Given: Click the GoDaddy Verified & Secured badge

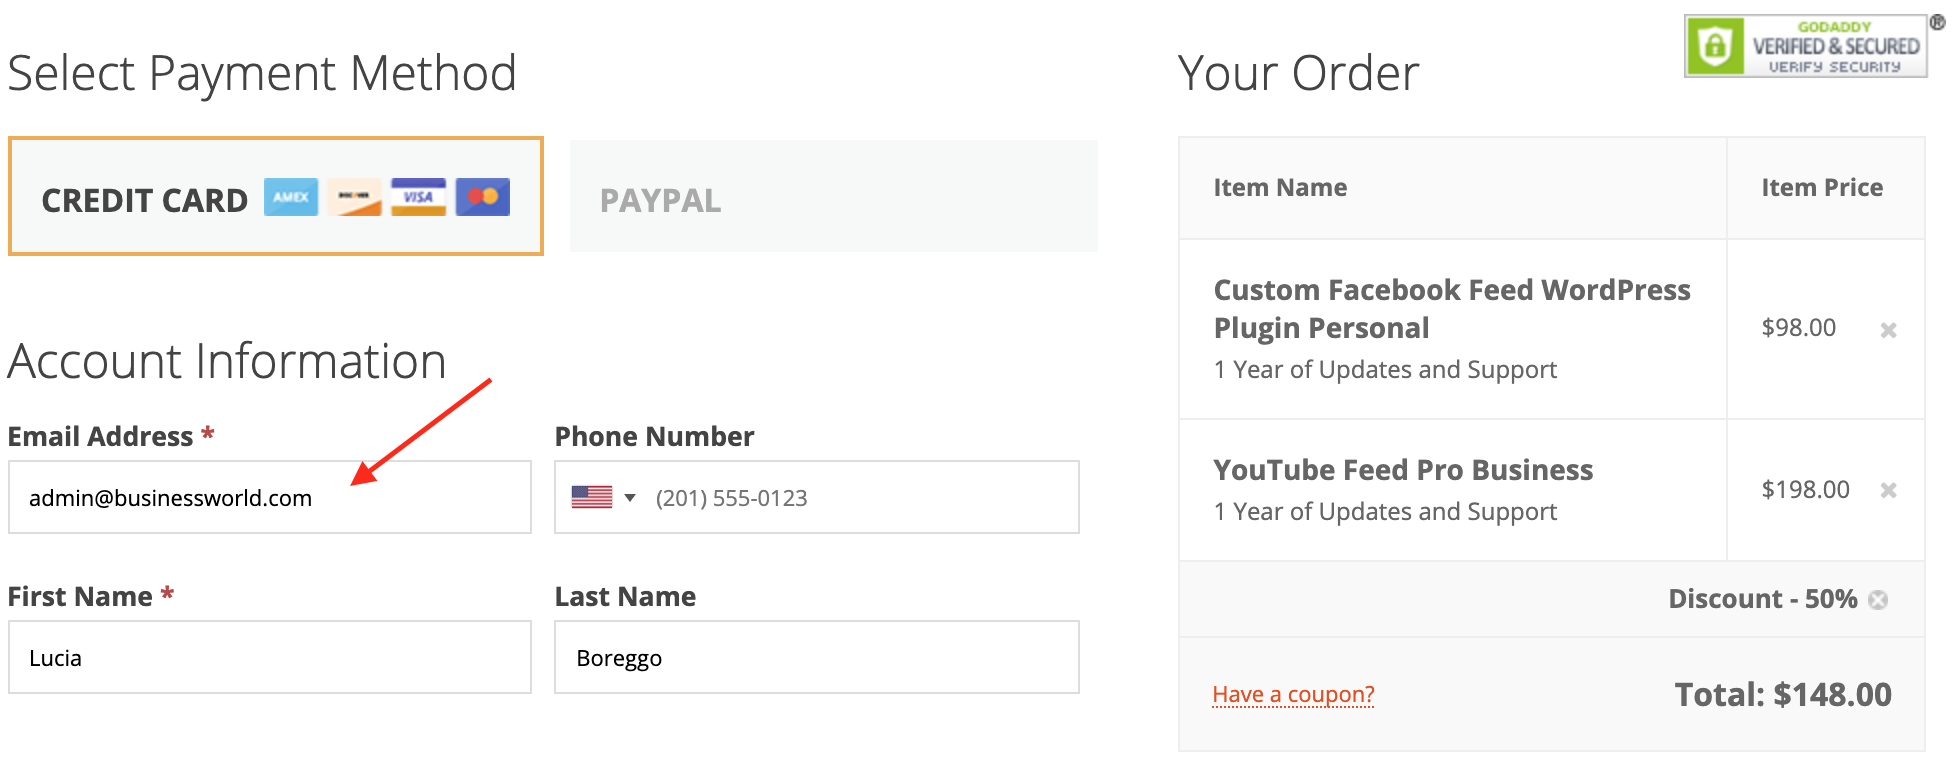Looking at the screenshot, I should (x=1805, y=46).
